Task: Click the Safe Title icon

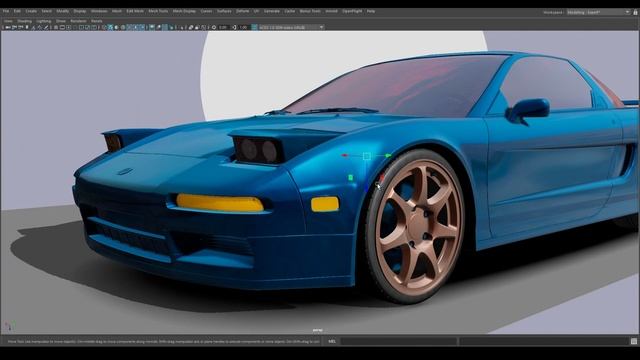Action: click(x=94, y=27)
